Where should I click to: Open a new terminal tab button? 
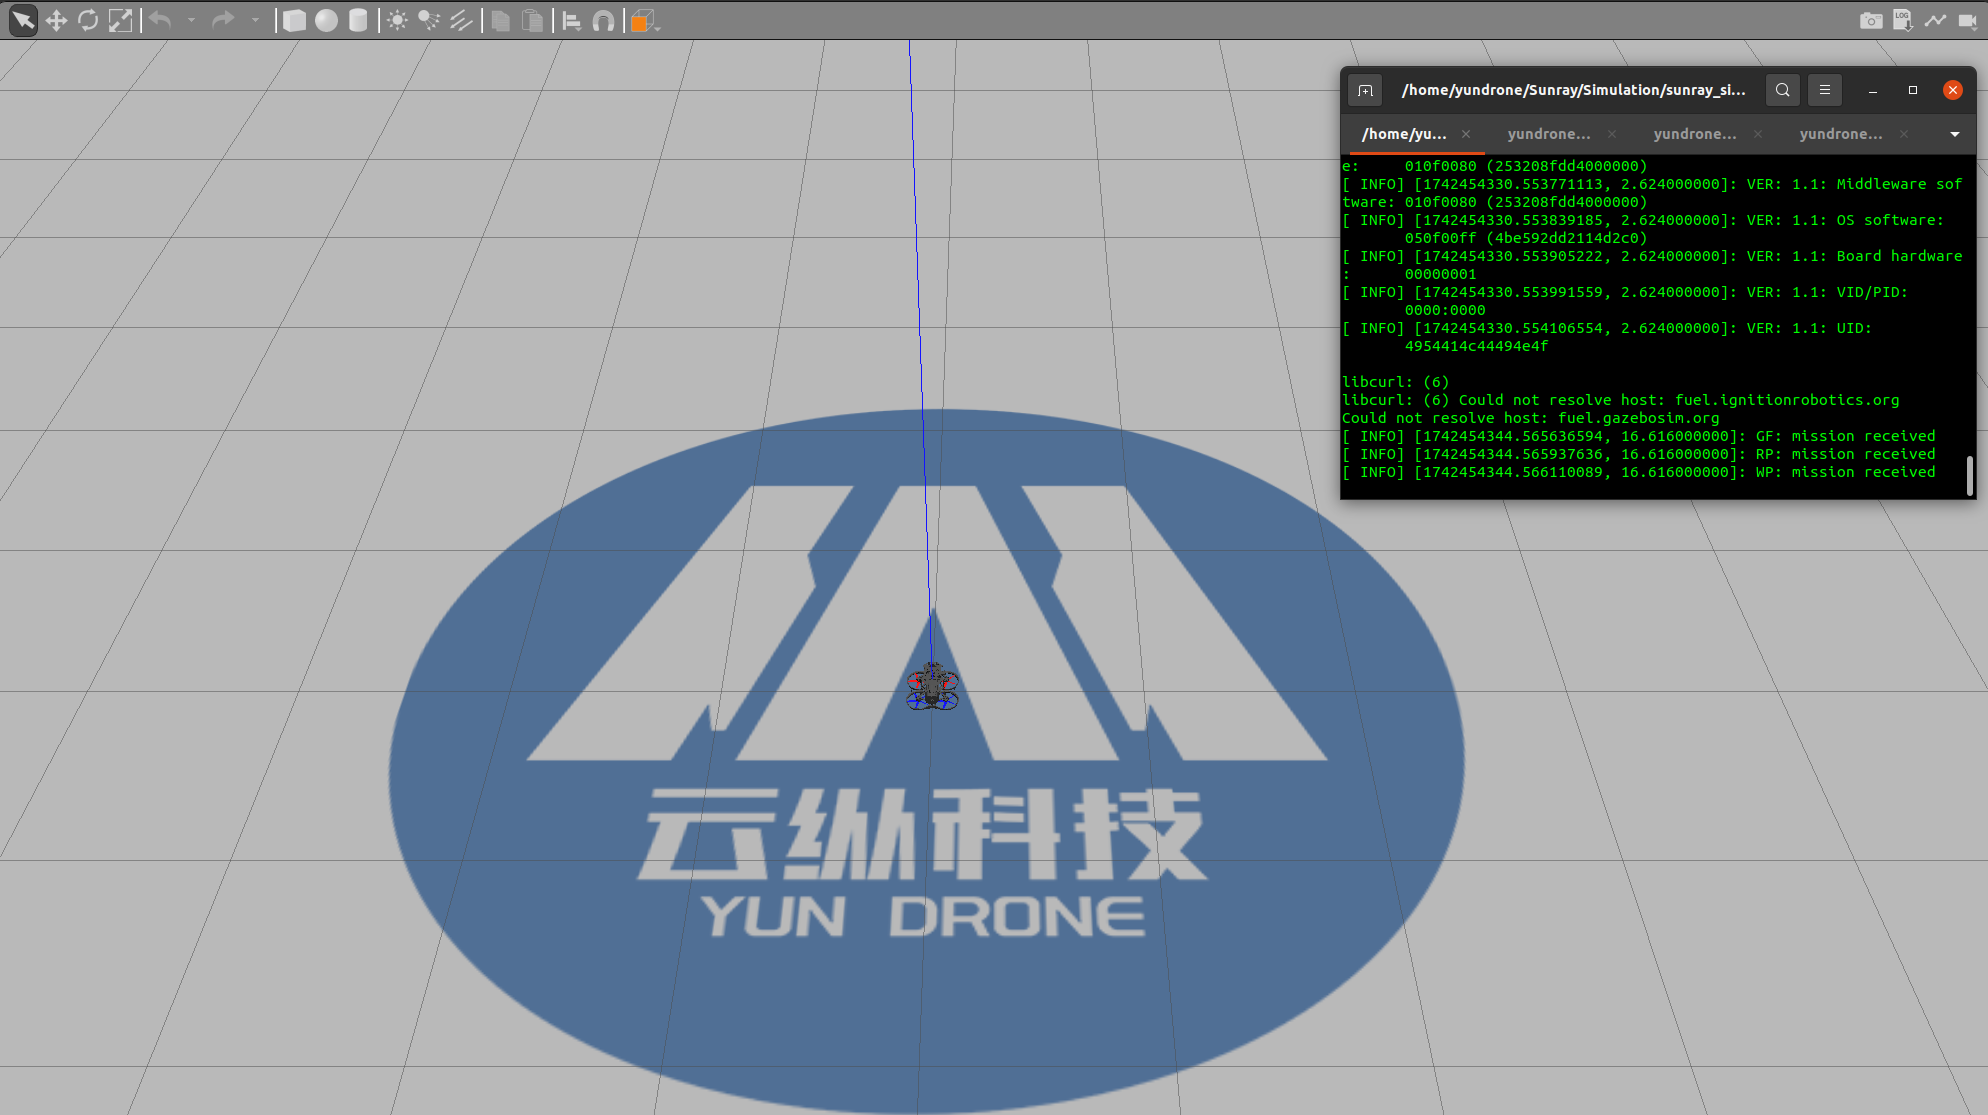pyautogui.click(x=1365, y=90)
